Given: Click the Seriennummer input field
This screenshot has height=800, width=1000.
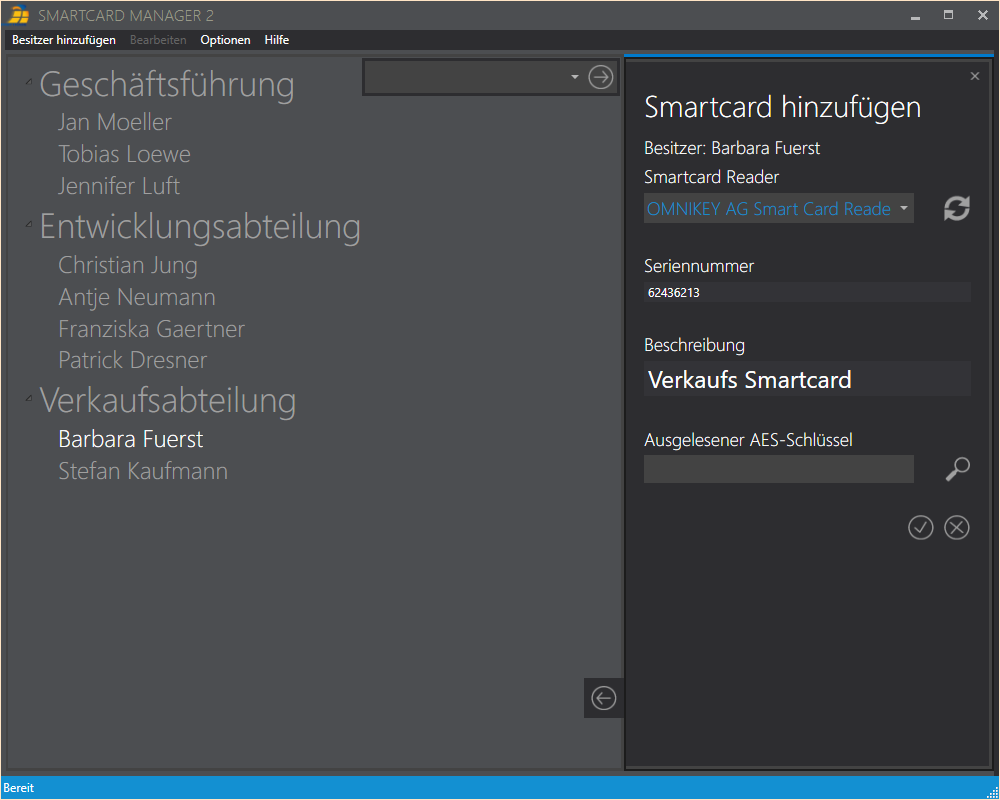Looking at the screenshot, I should pos(806,293).
